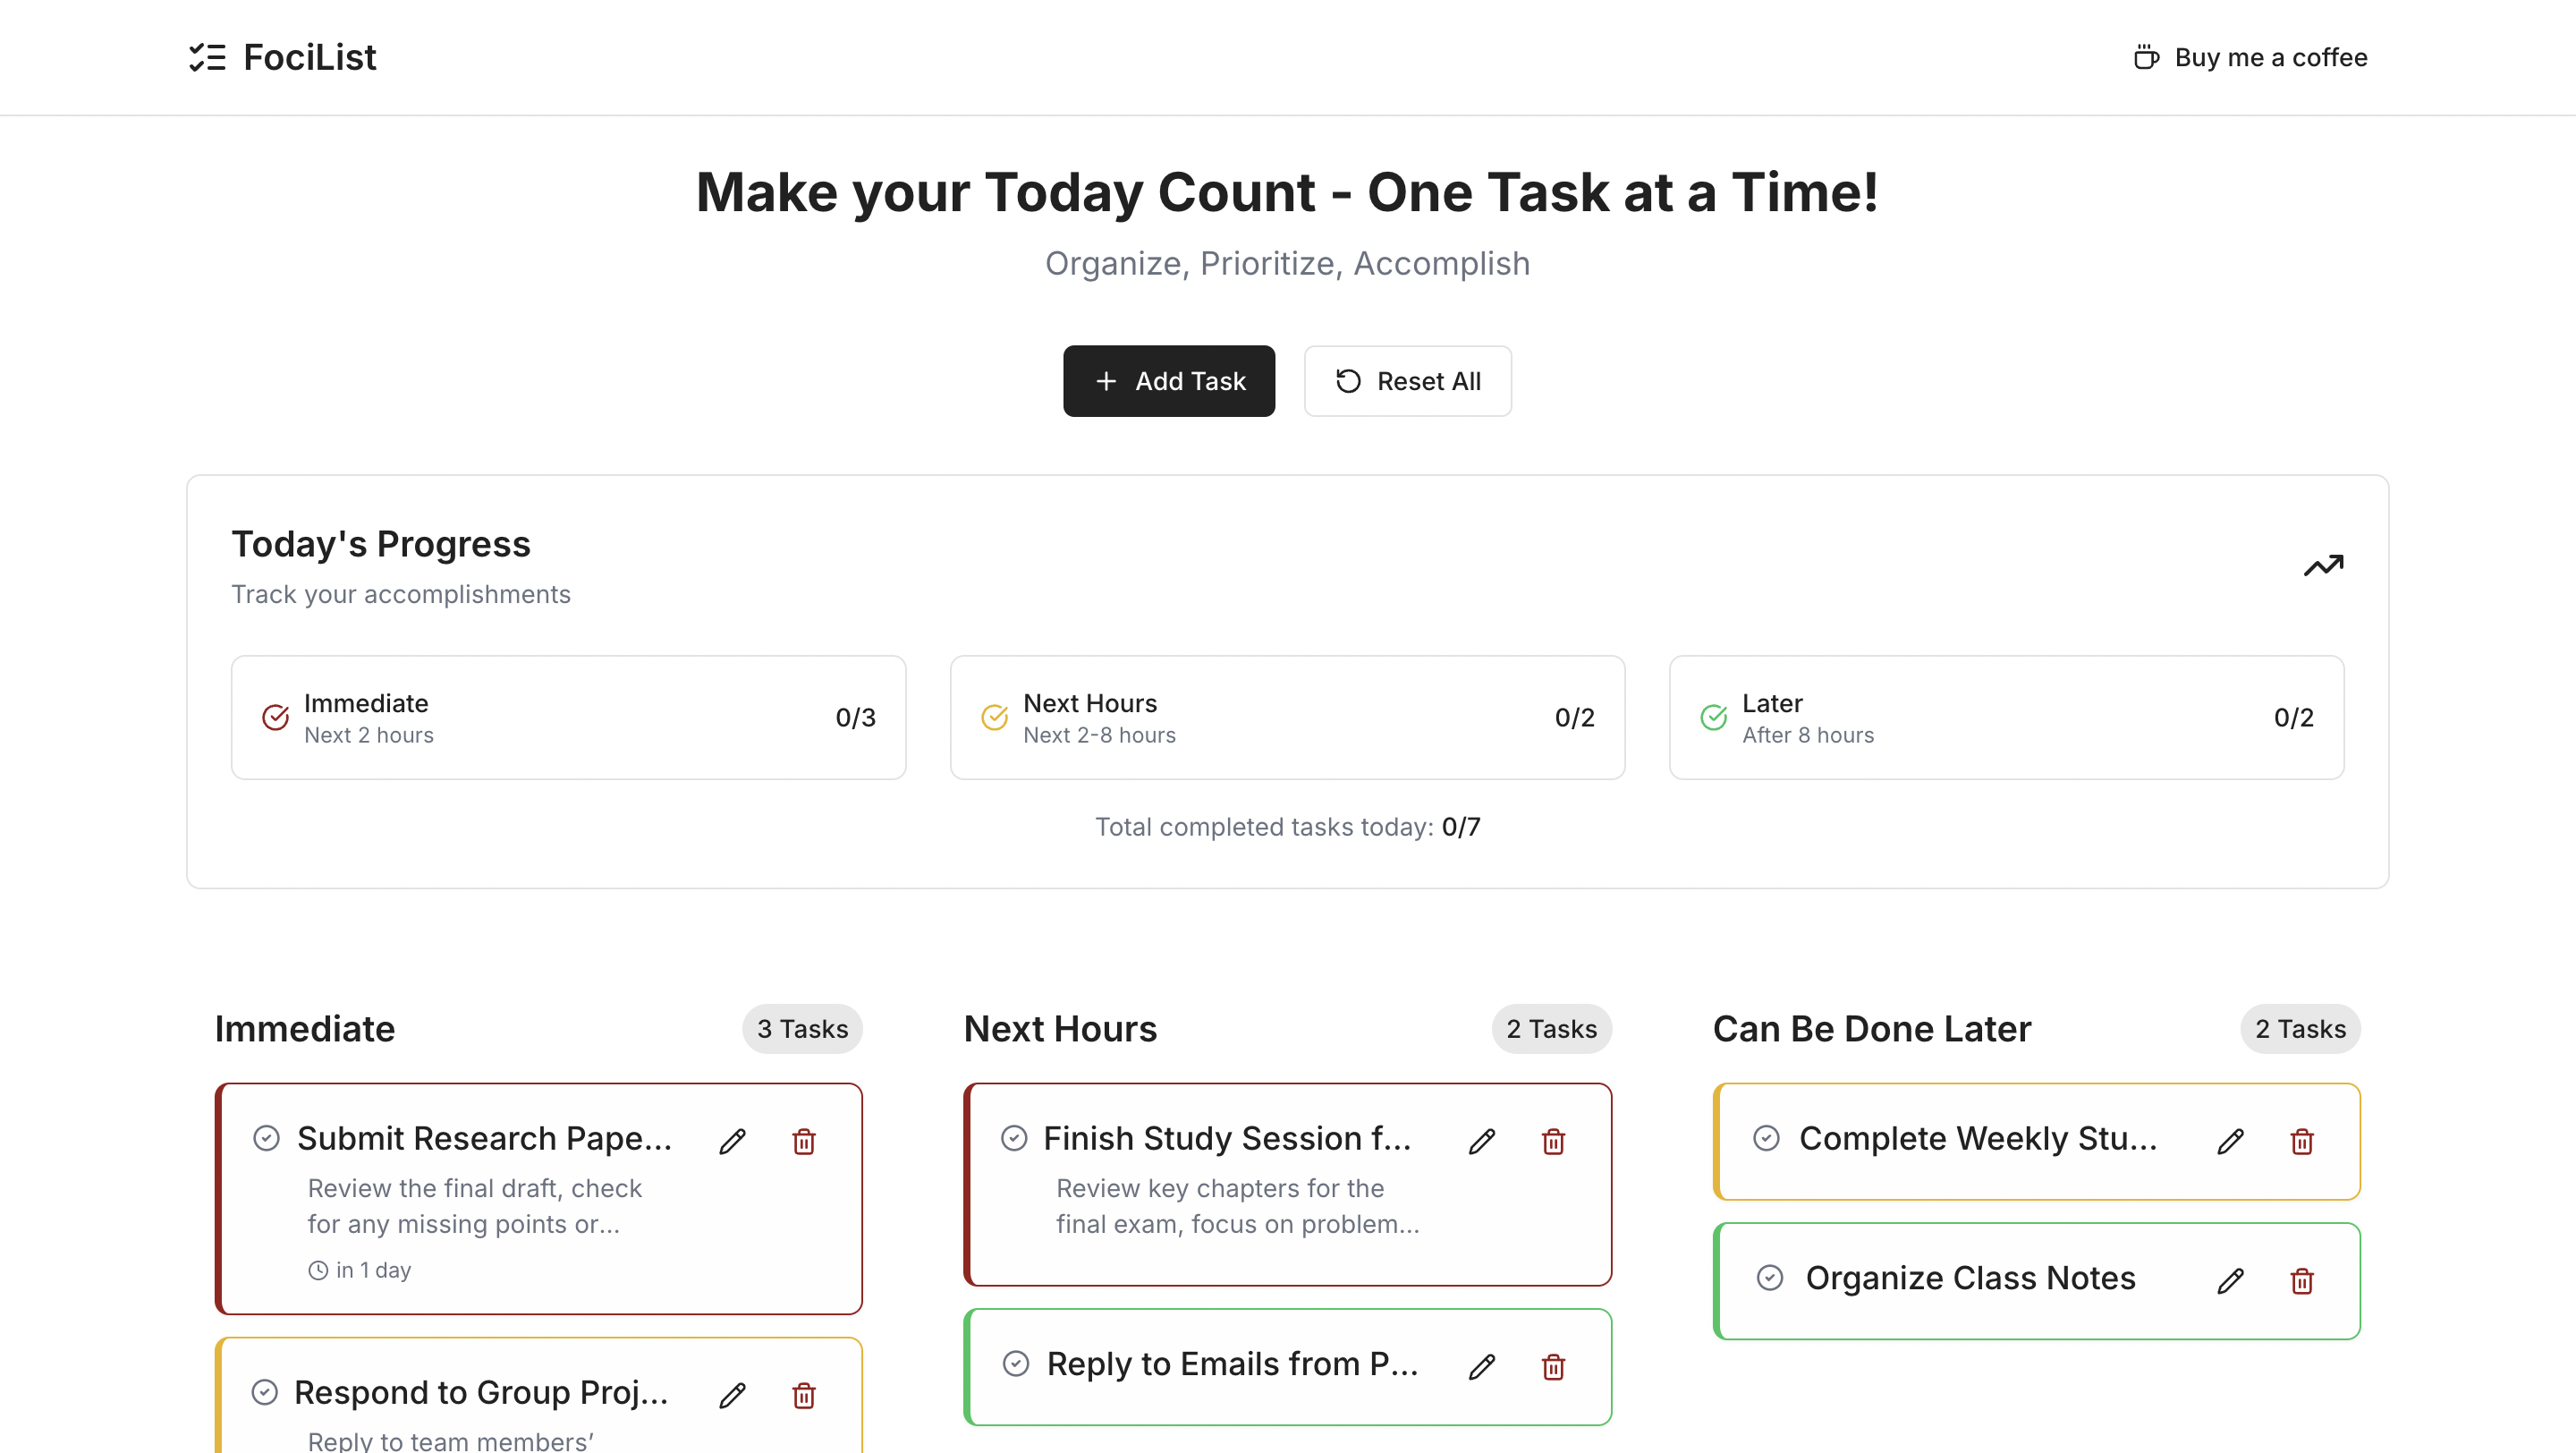Select the Later progress card
This screenshot has width=2576, height=1453.
pyautogui.click(x=2006, y=718)
